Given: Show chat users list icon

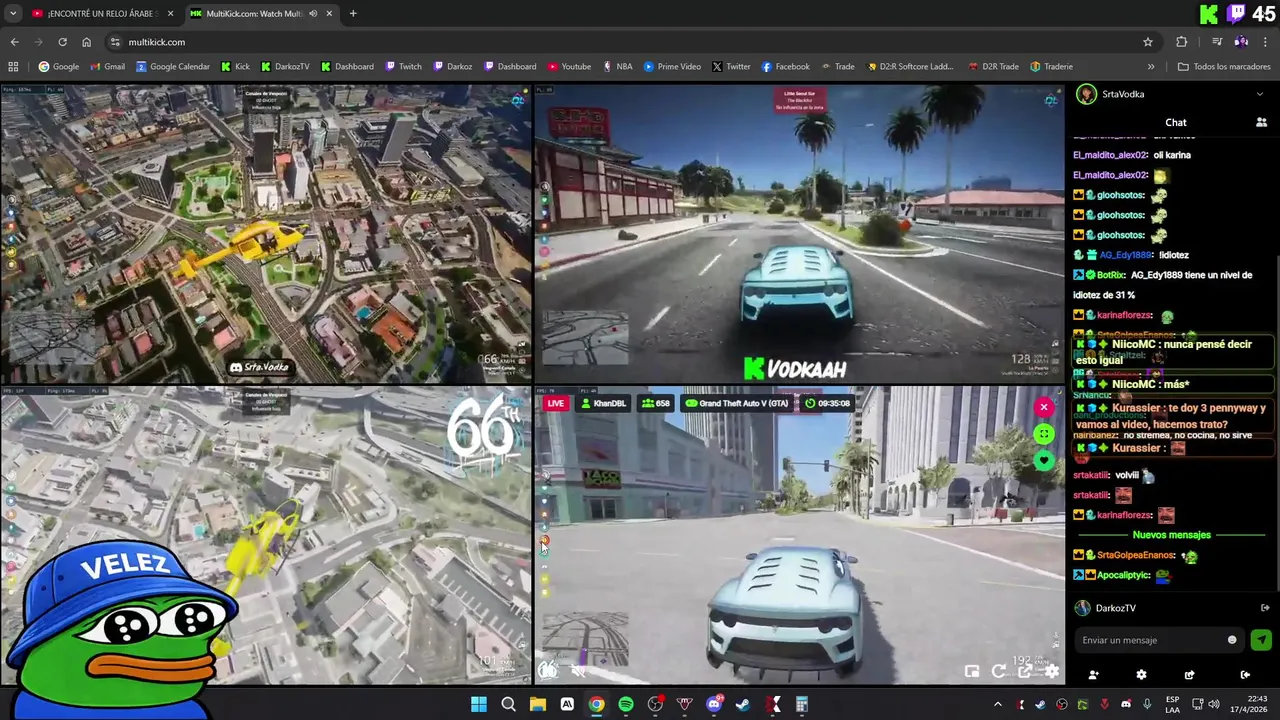Looking at the screenshot, I should pyautogui.click(x=1261, y=122).
